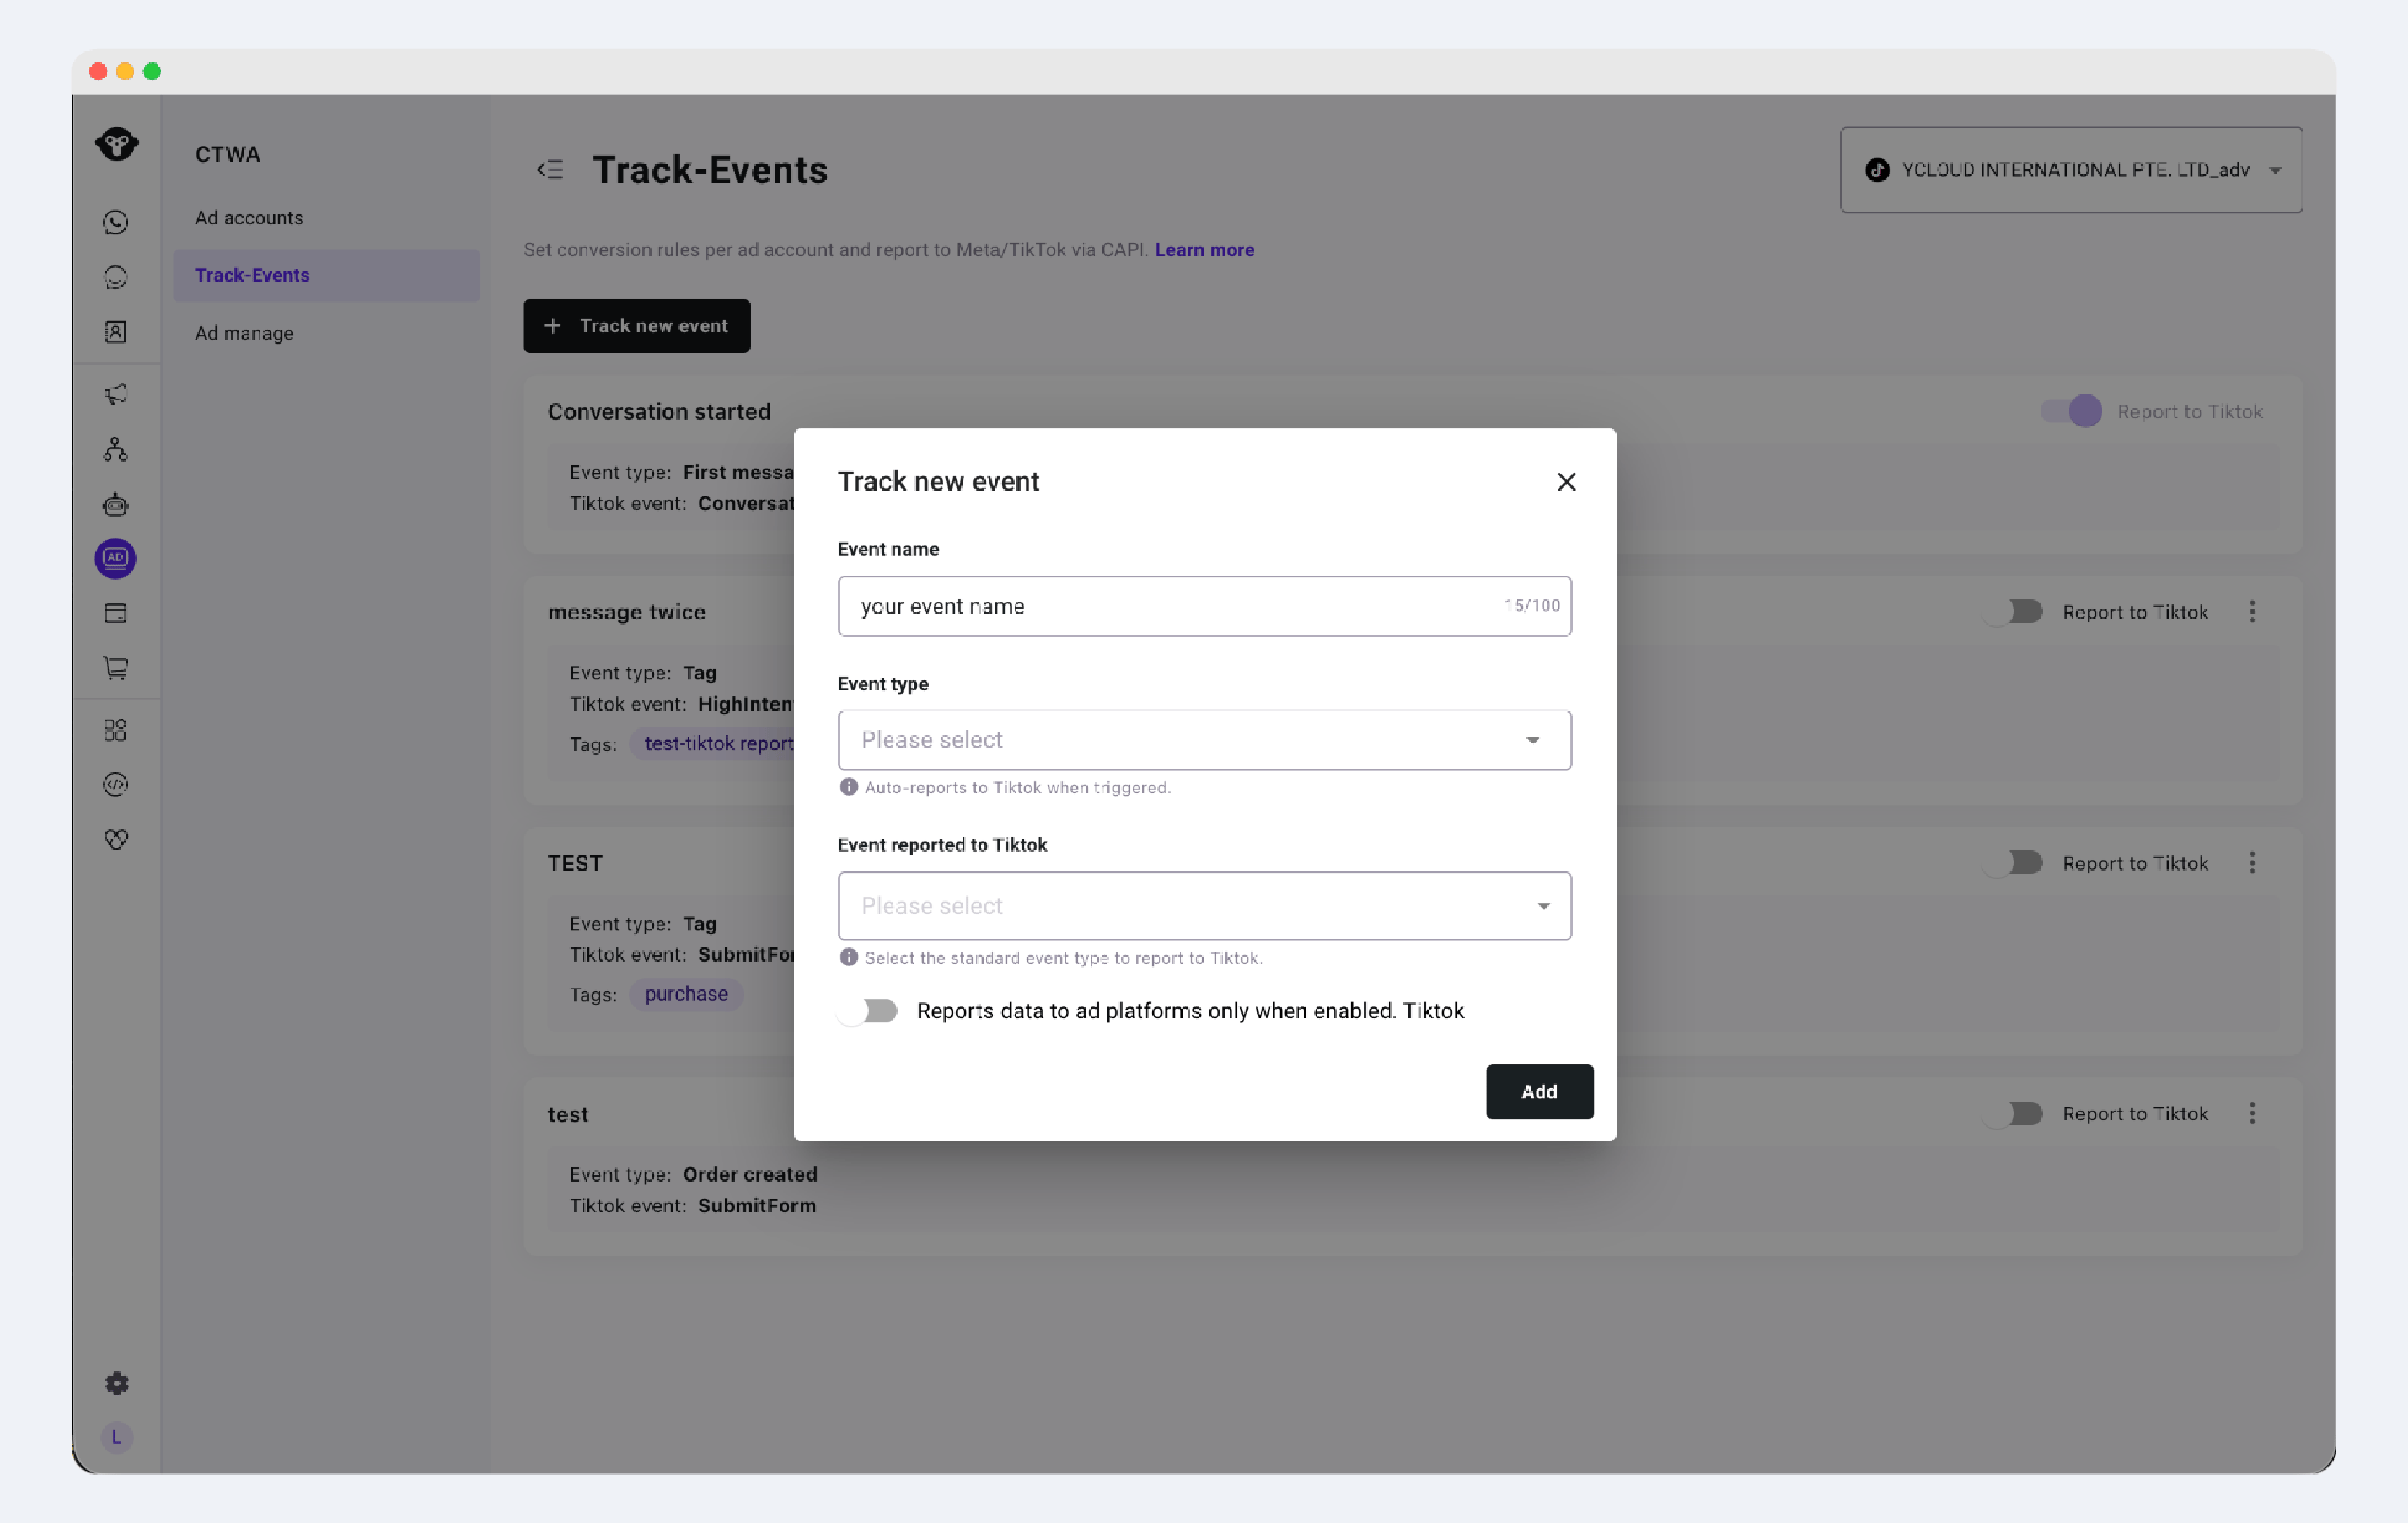Open the Event reported to Tiktok dropdown
Viewport: 2408px width, 1523px height.
point(1204,906)
